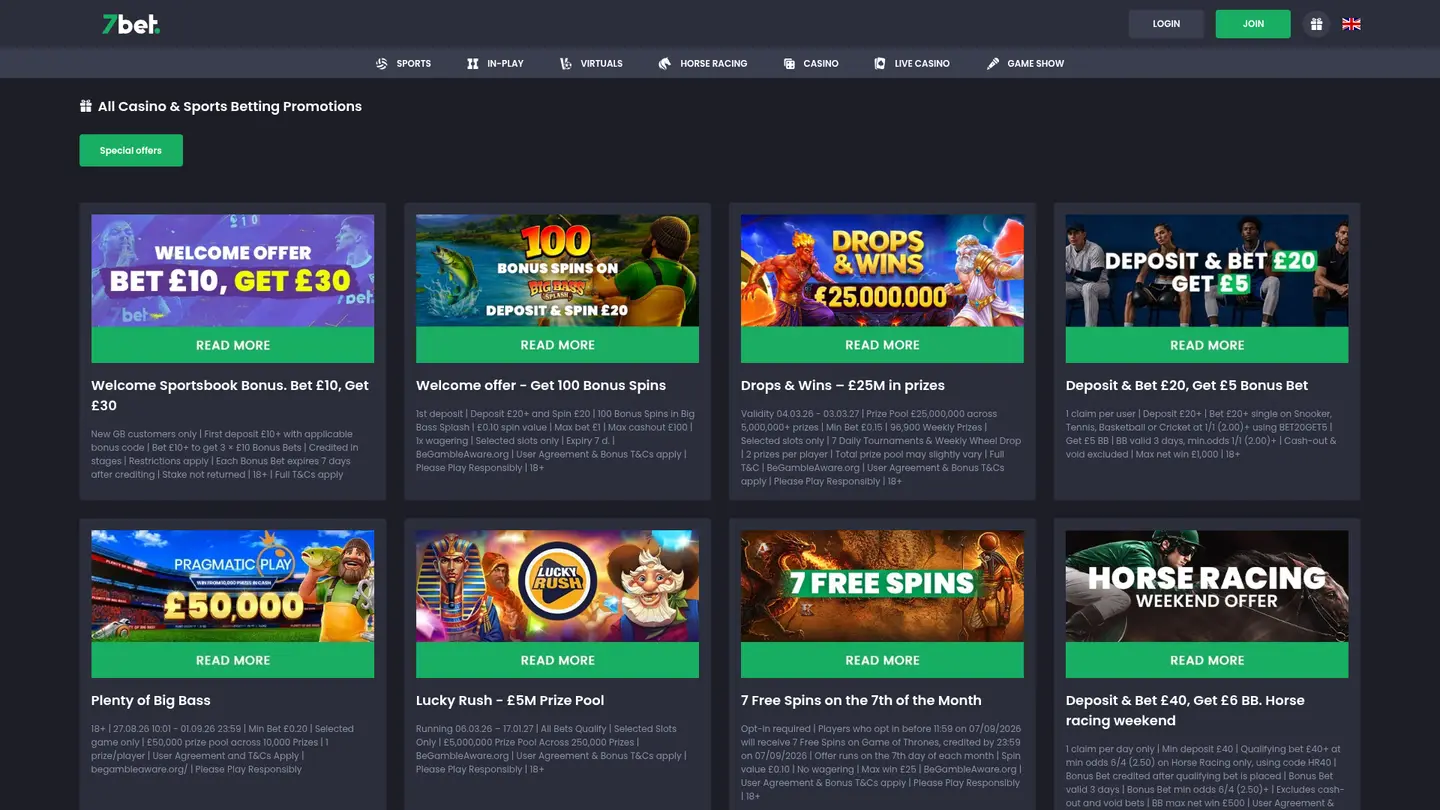Read more on Drops & Wins card

[x=882, y=345]
